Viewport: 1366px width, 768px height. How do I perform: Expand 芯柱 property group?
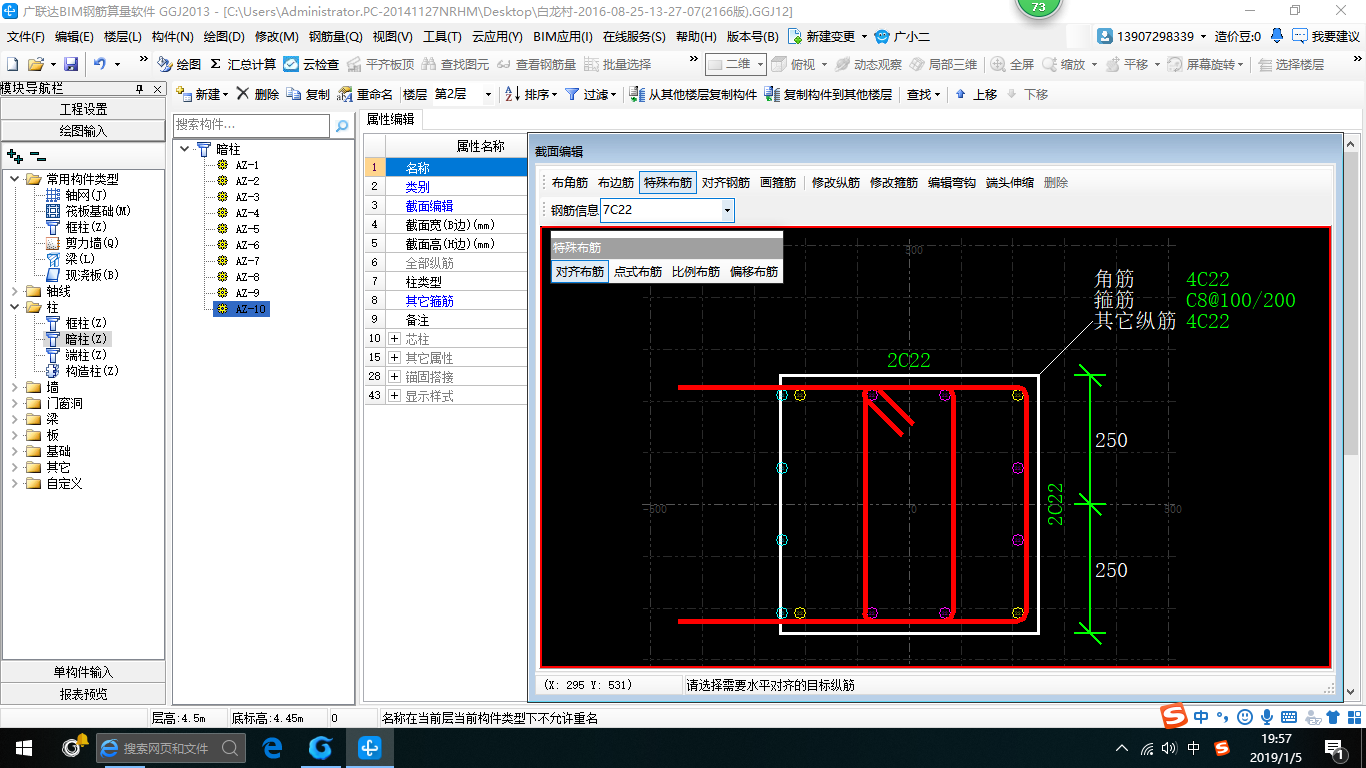coord(394,339)
